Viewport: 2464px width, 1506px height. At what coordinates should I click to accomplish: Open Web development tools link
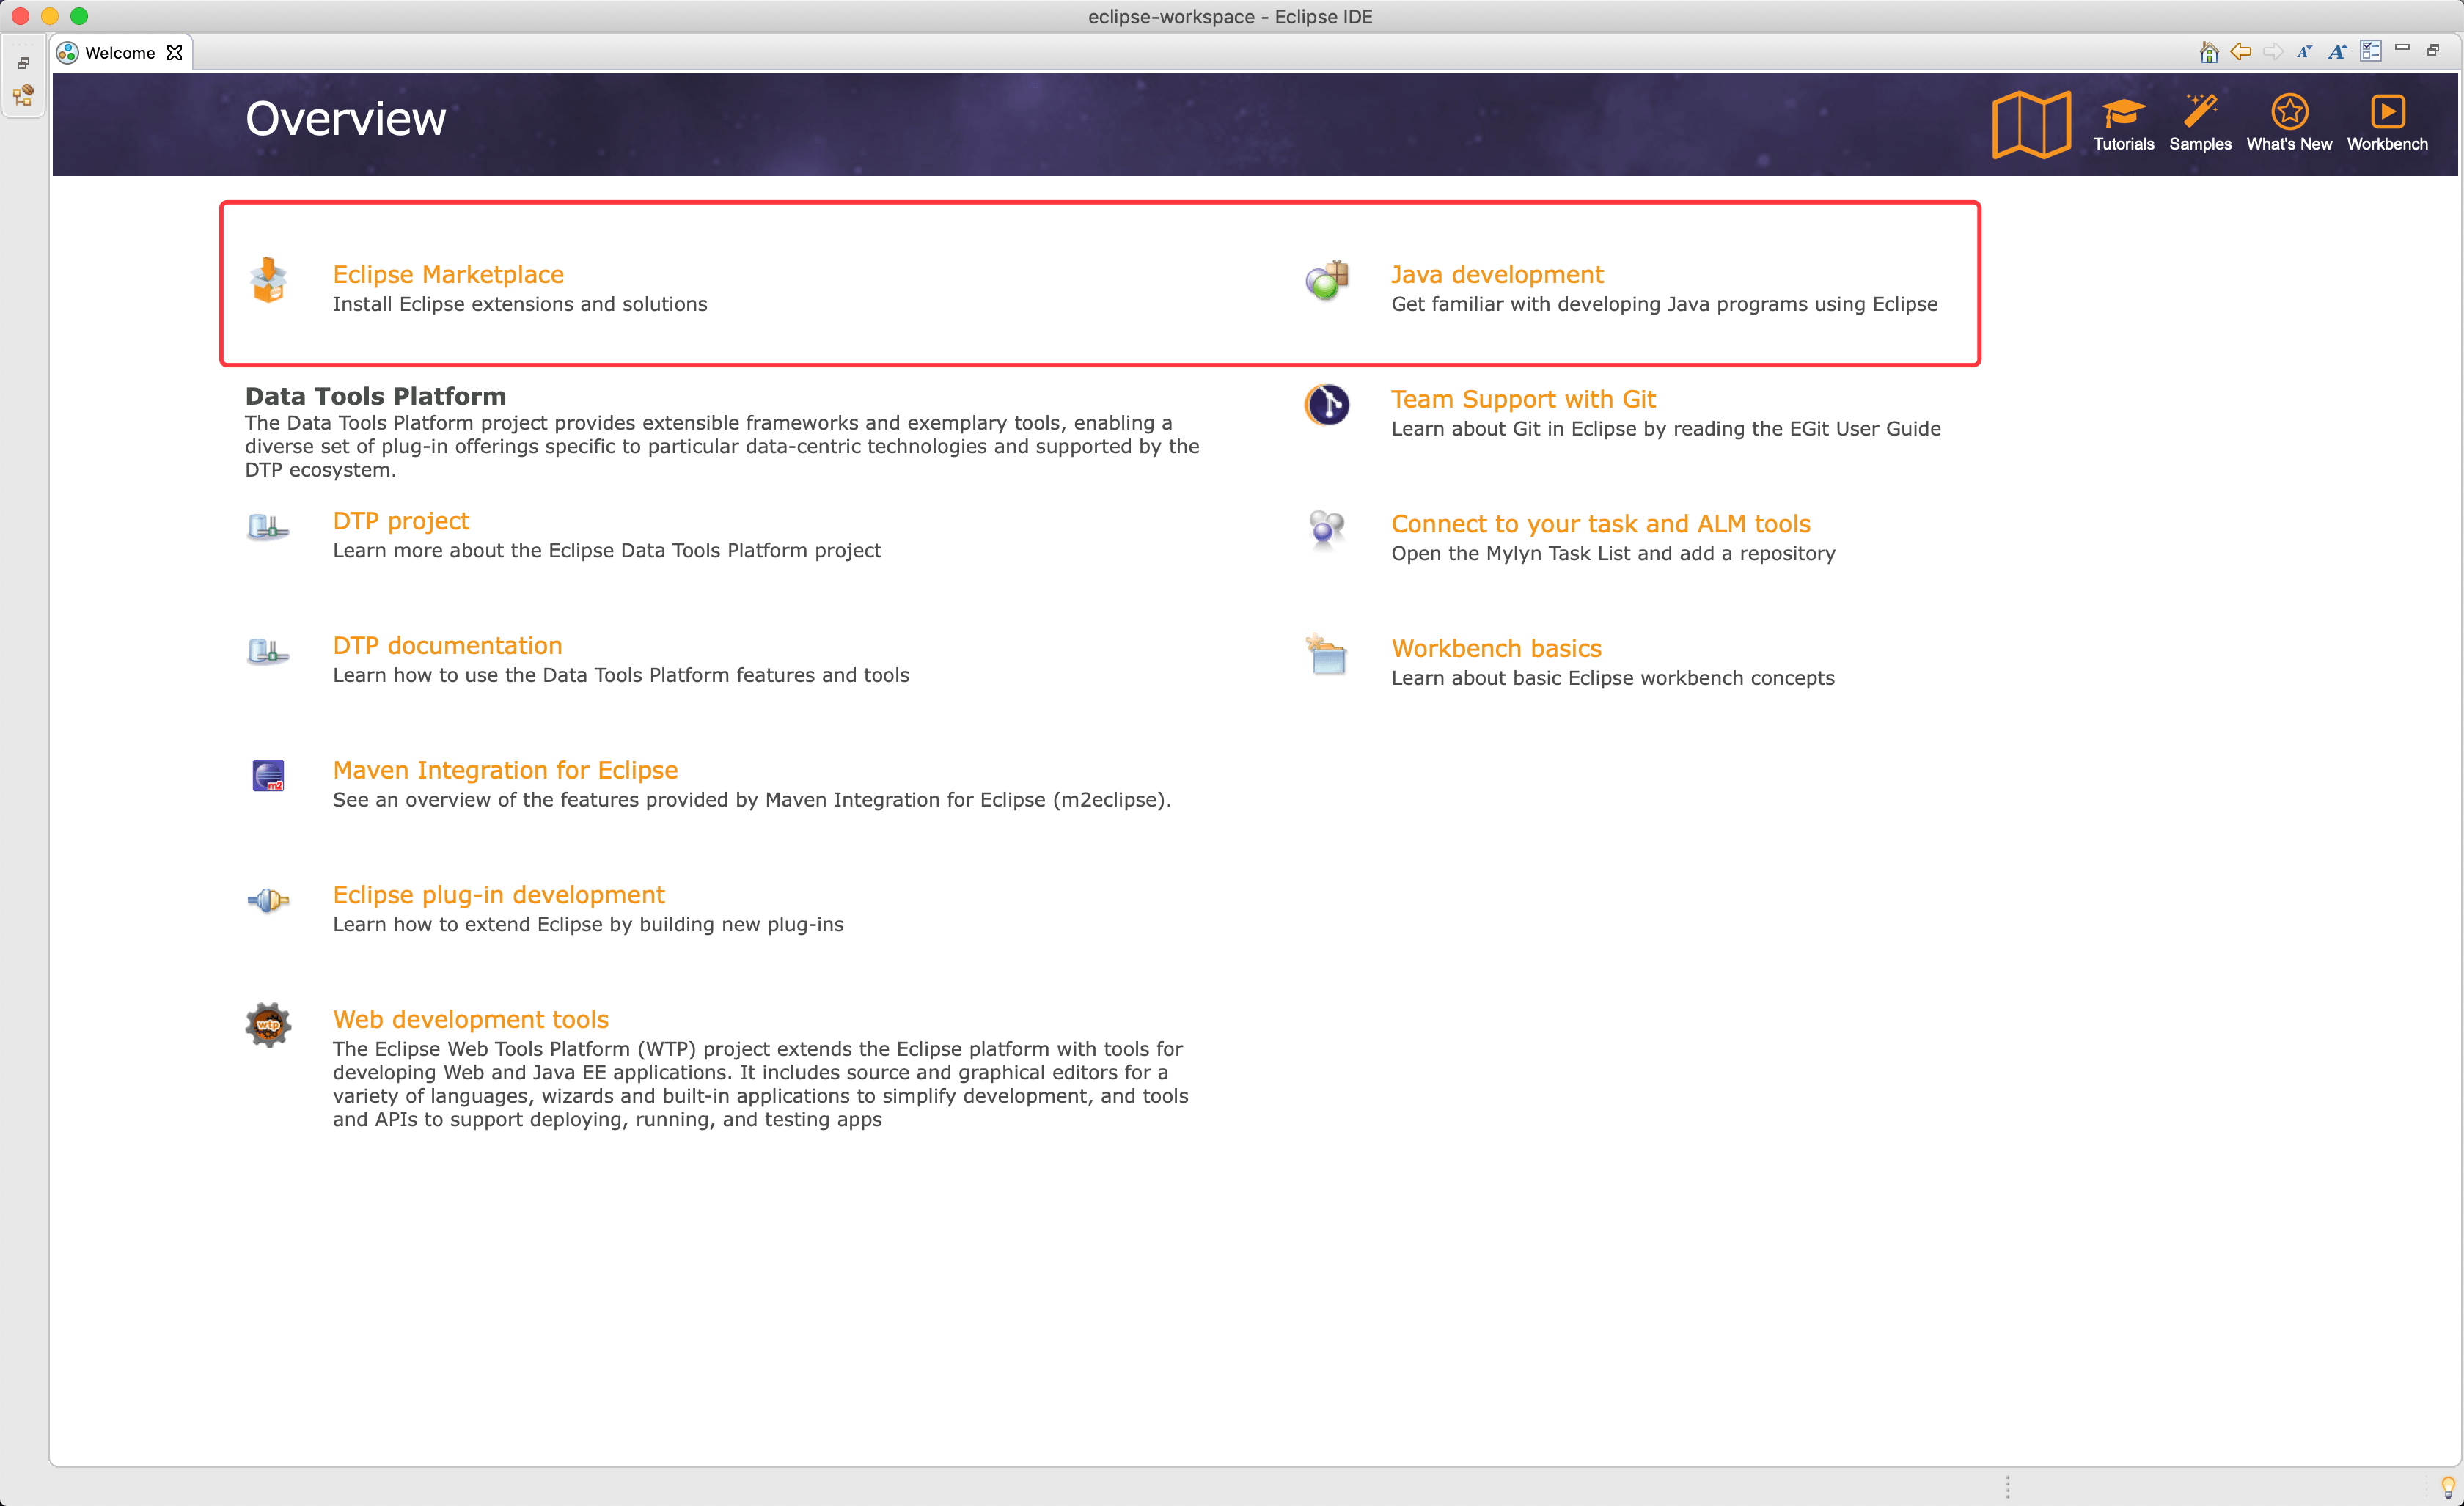coord(471,1019)
